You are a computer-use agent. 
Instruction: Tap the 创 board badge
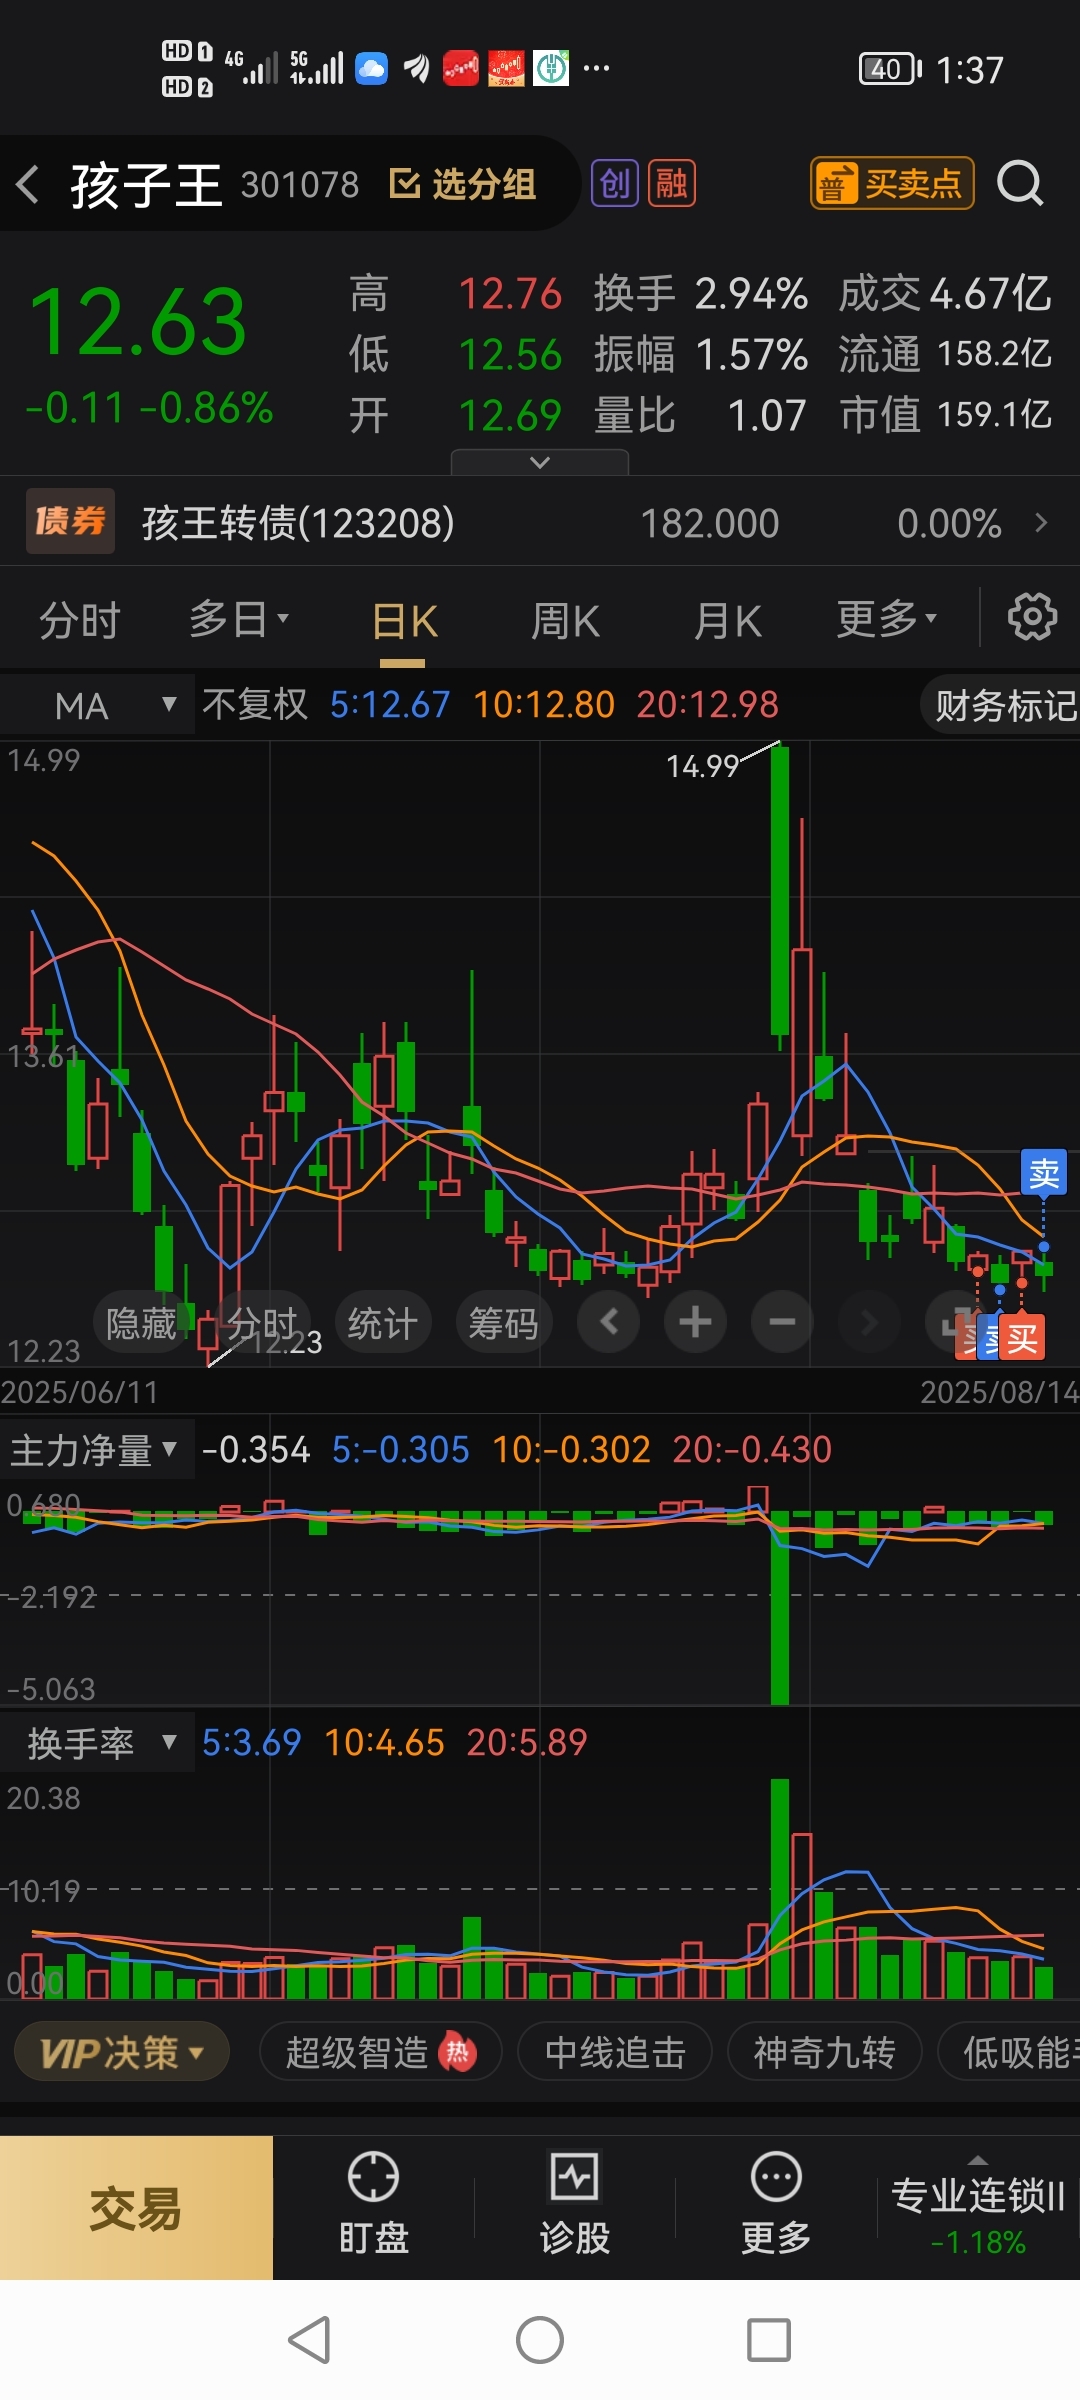[x=615, y=184]
